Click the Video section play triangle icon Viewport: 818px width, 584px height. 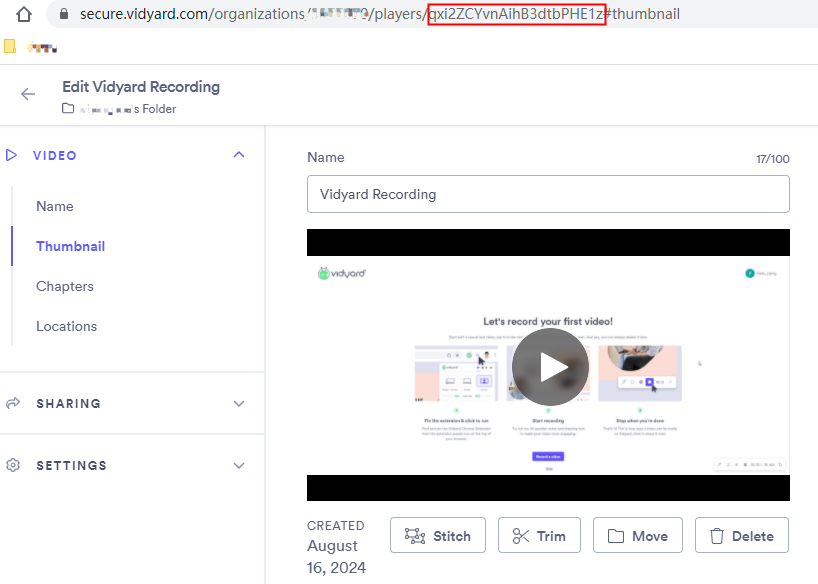point(12,155)
